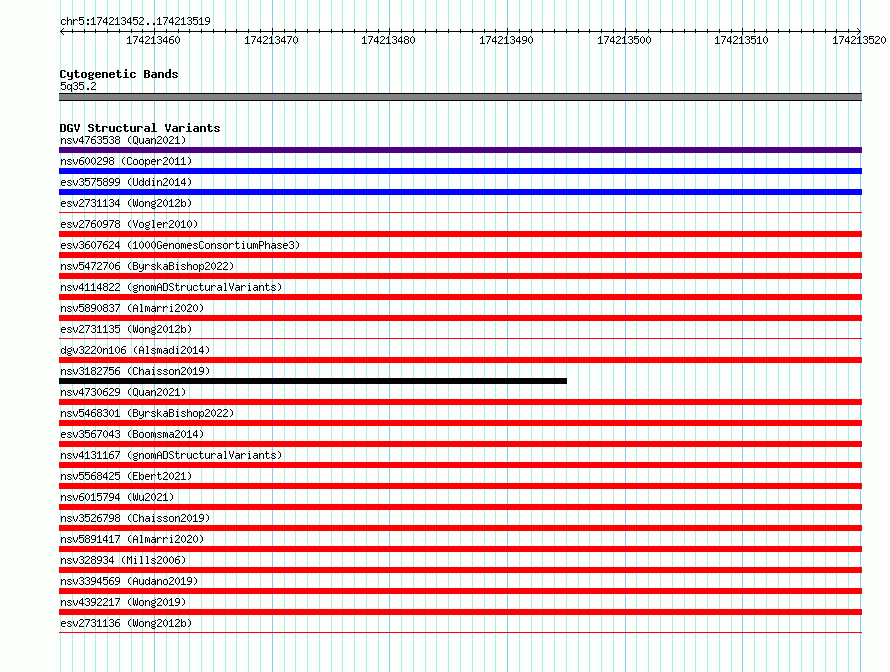890x672 pixels.
Task: Click the esv2731135 (Wong2012b) label
Action: pyautogui.click(x=126, y=329)
